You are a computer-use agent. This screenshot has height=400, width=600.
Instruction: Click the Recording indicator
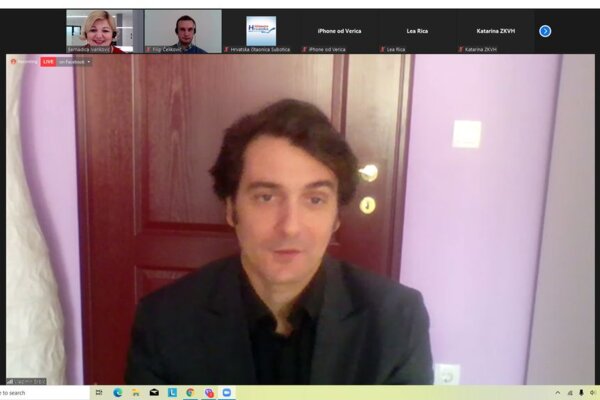(24, 62)
